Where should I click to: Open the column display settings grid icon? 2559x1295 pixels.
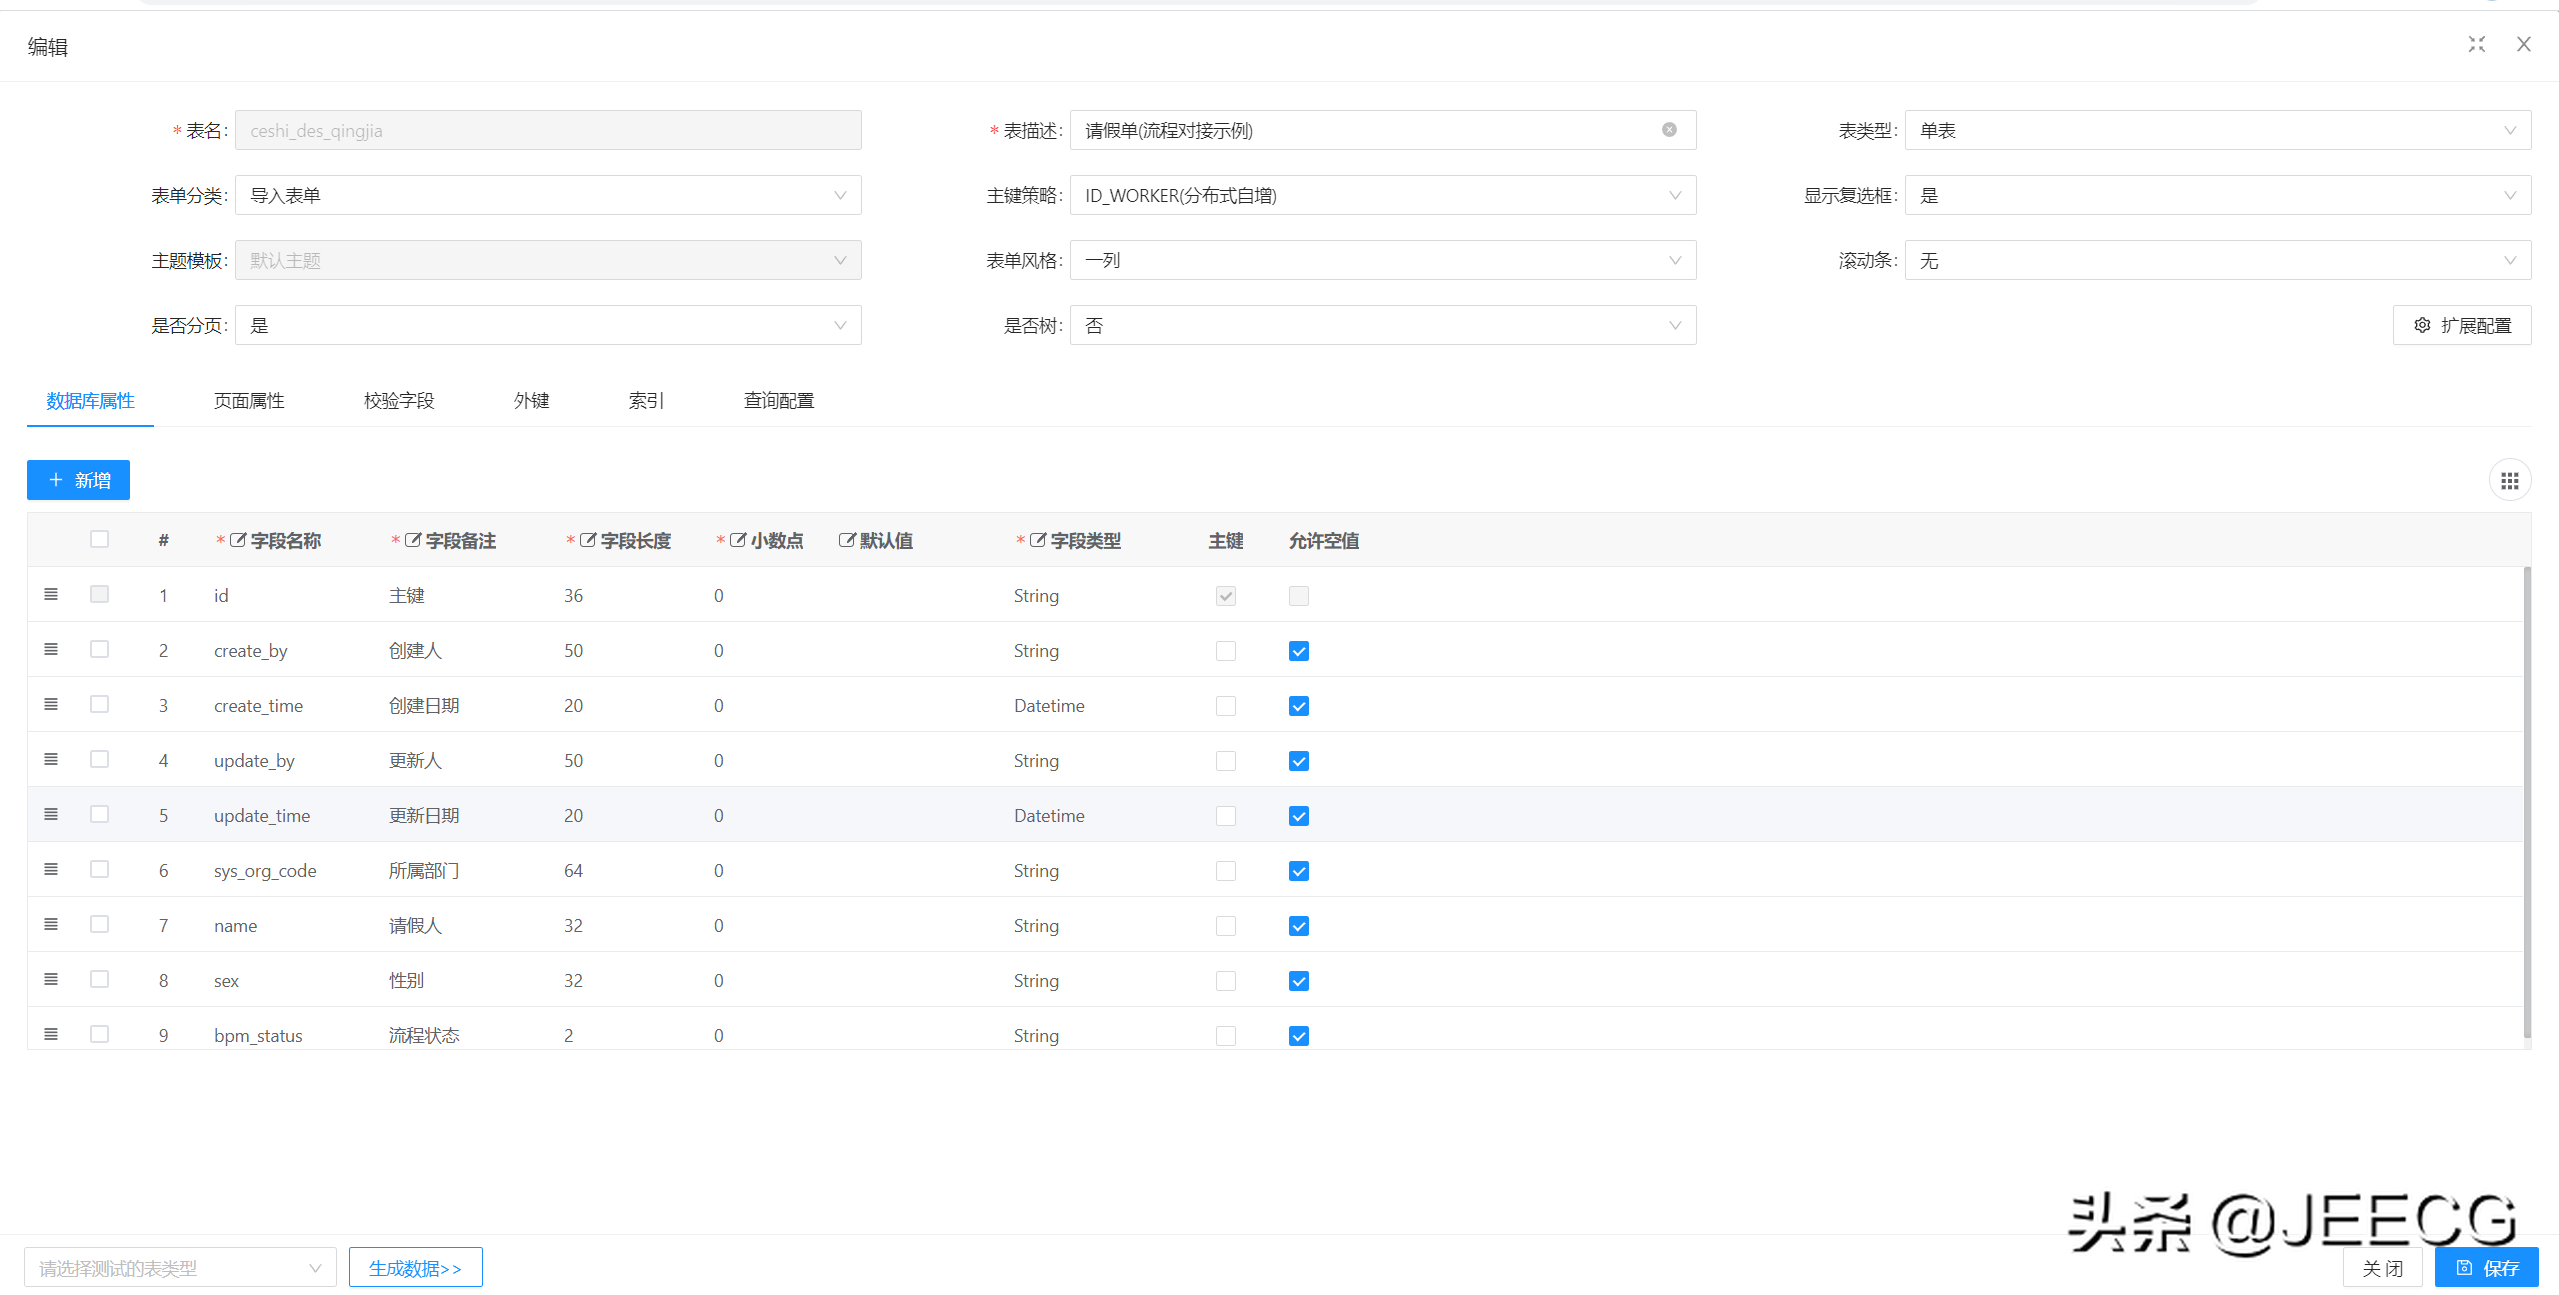(2509, 479)
